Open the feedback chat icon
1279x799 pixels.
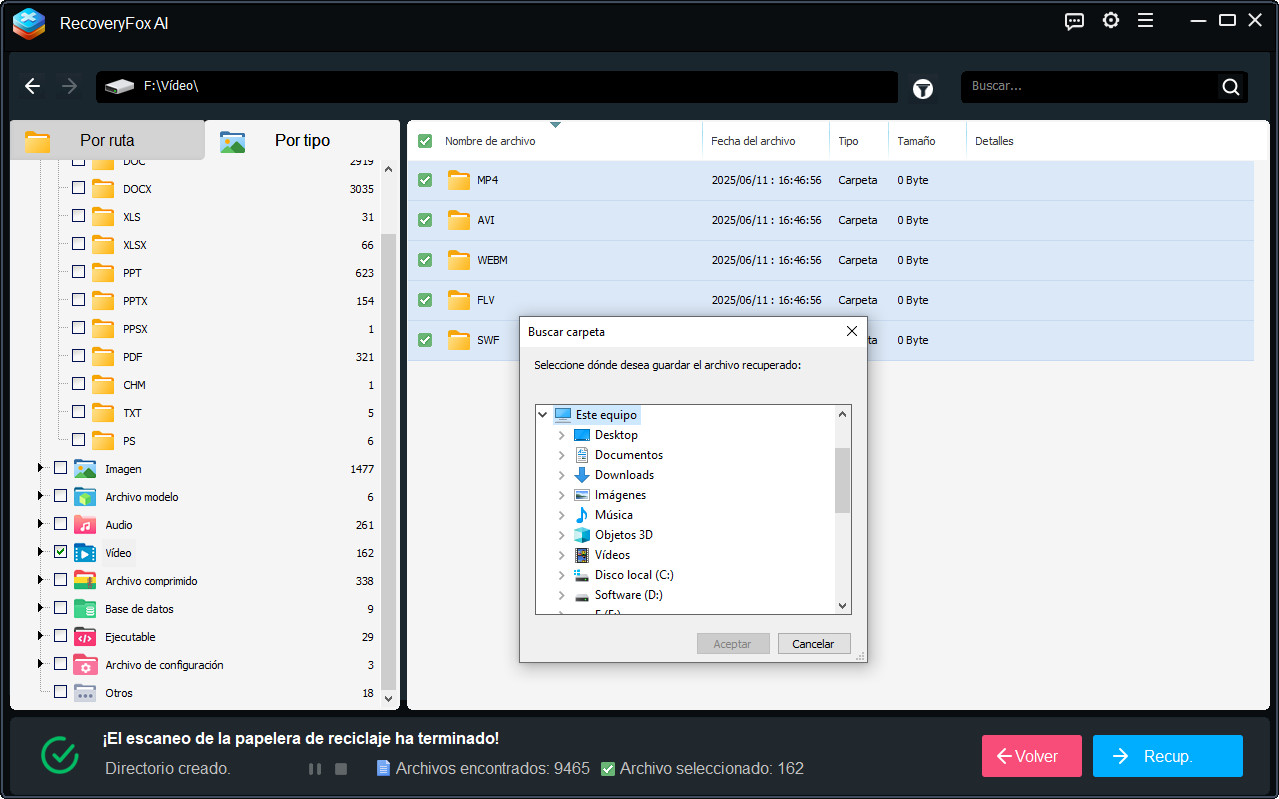tap(1074, 21)
